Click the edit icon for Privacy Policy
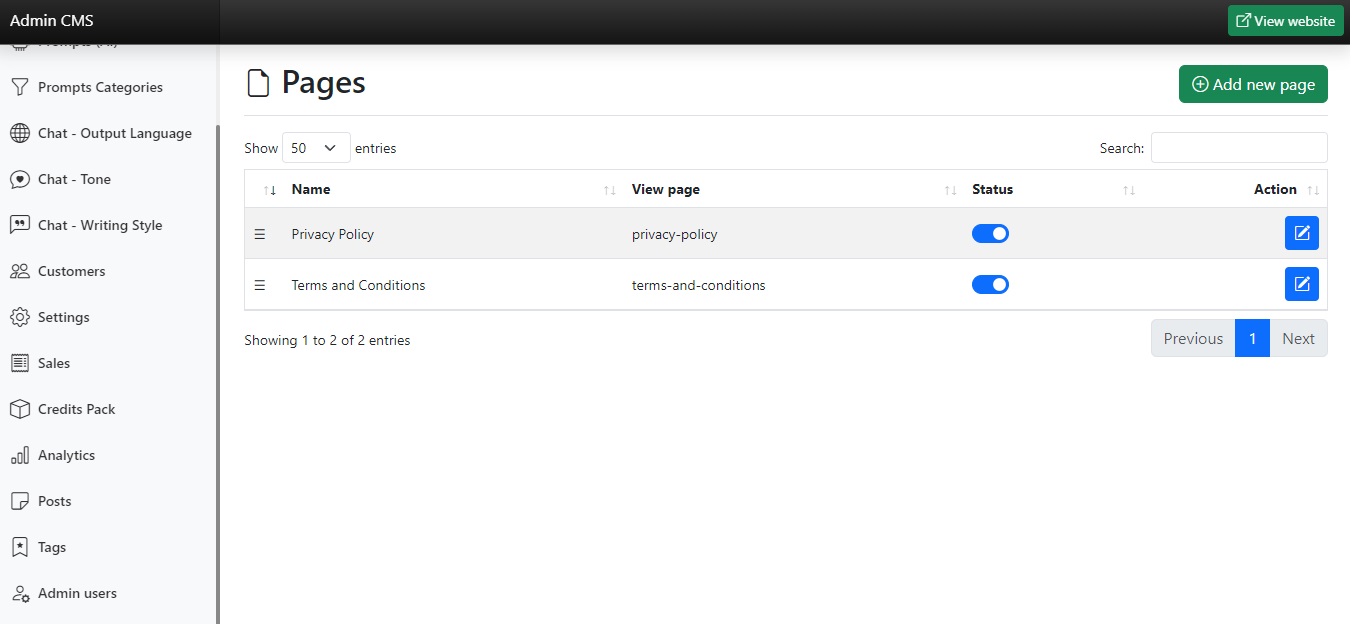Screen dimensions: 1352x624 tap(1301, 233)
